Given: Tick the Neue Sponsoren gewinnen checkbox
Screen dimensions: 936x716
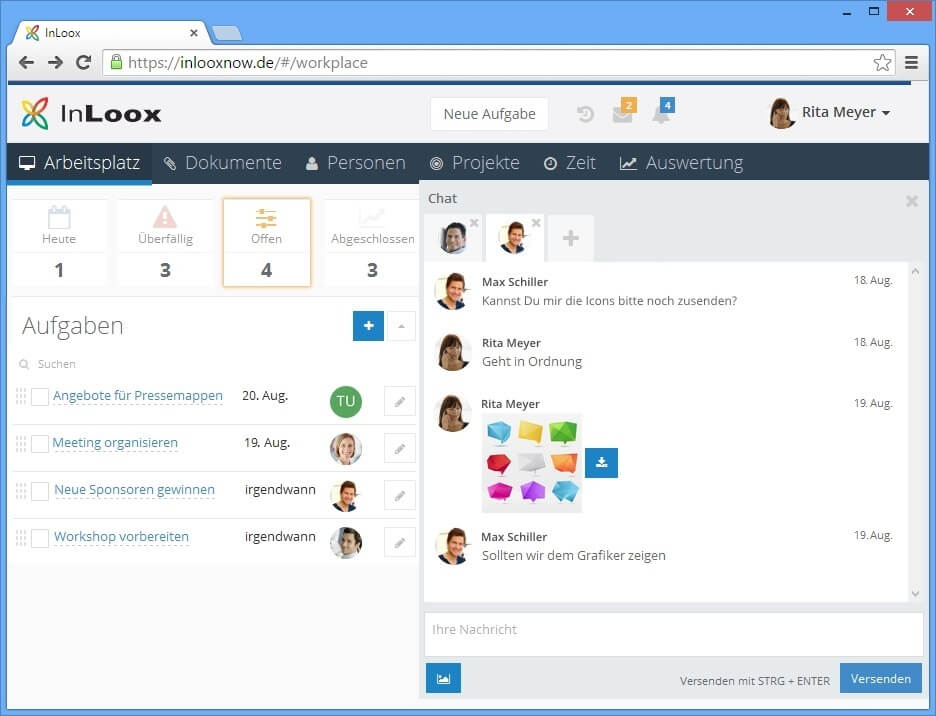Looking at the screenshot, I should coord(38,490).
